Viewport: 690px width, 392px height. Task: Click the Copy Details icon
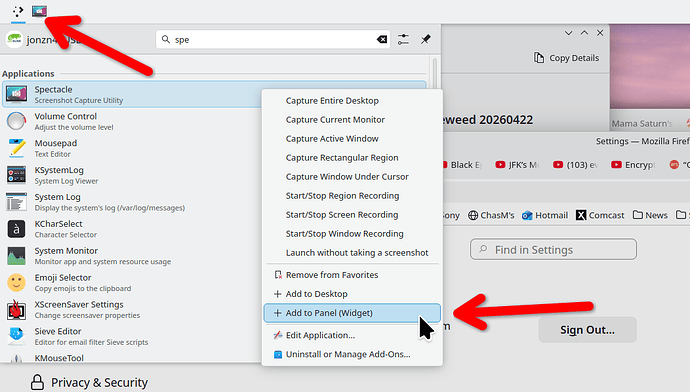(539, 58)
